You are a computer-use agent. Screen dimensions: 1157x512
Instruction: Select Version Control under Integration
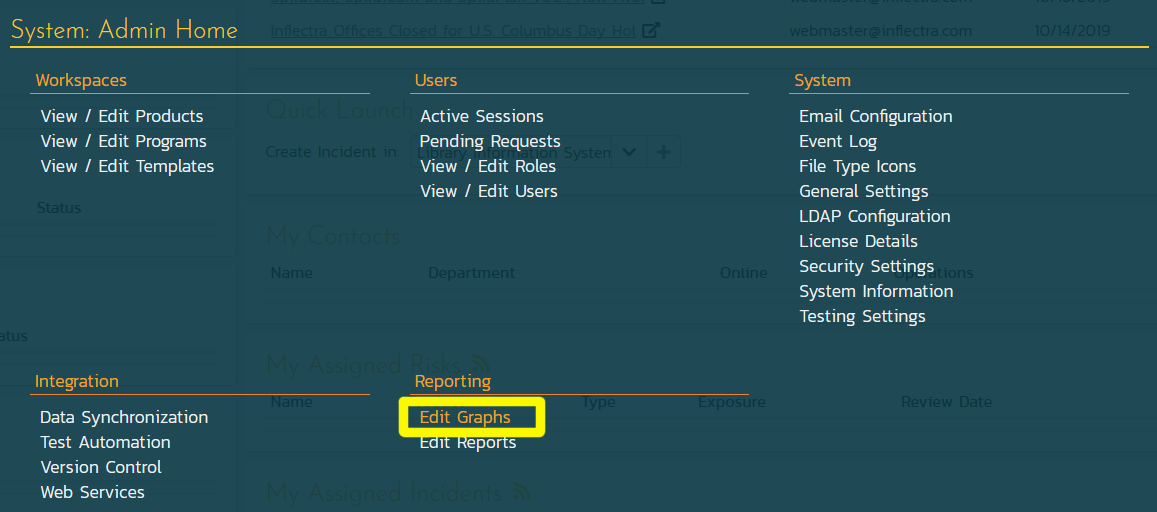[101, 467]
